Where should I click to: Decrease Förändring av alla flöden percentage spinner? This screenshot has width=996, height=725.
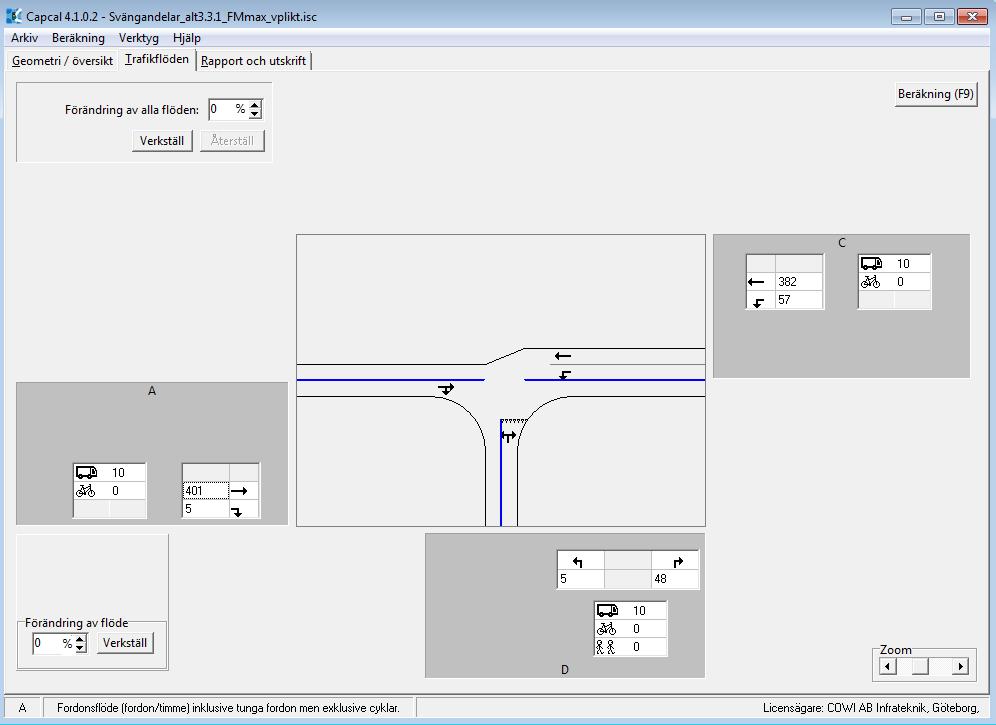point(255,114)
